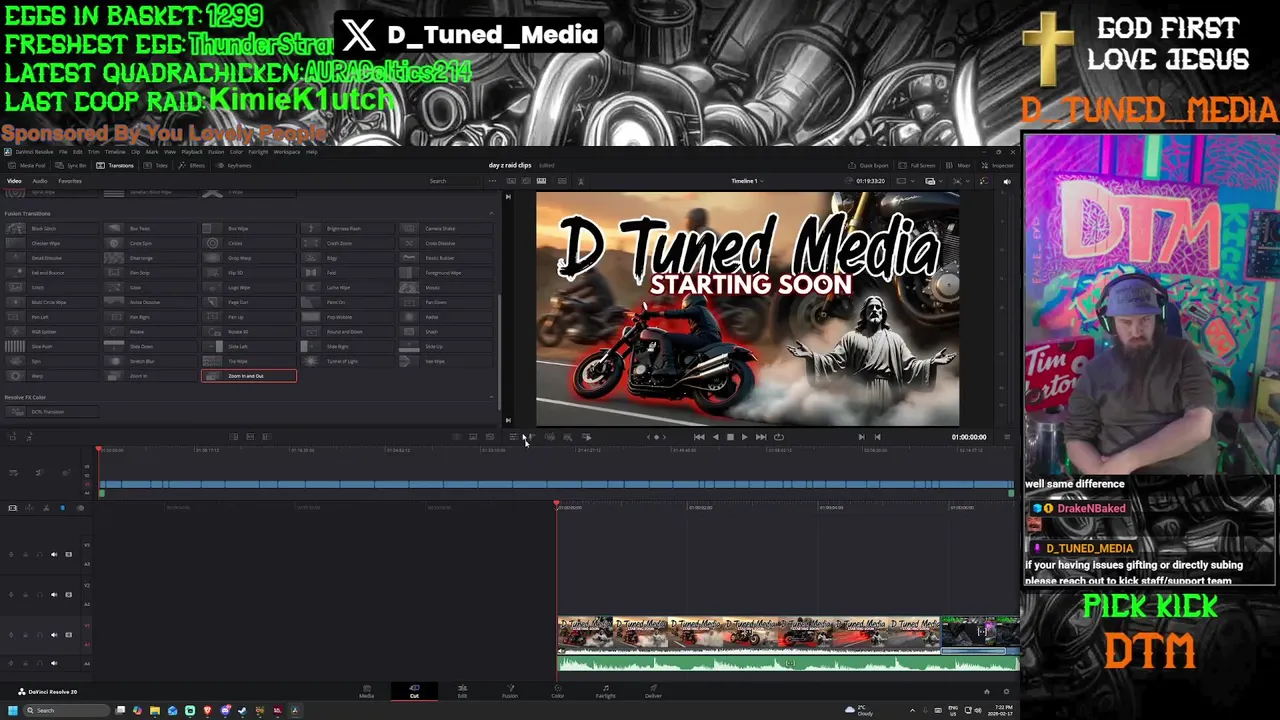The width and height of the screenshot is (1280, 720).
Task: Open the Timeline 1 dropdown
Action: coord(747,181)
